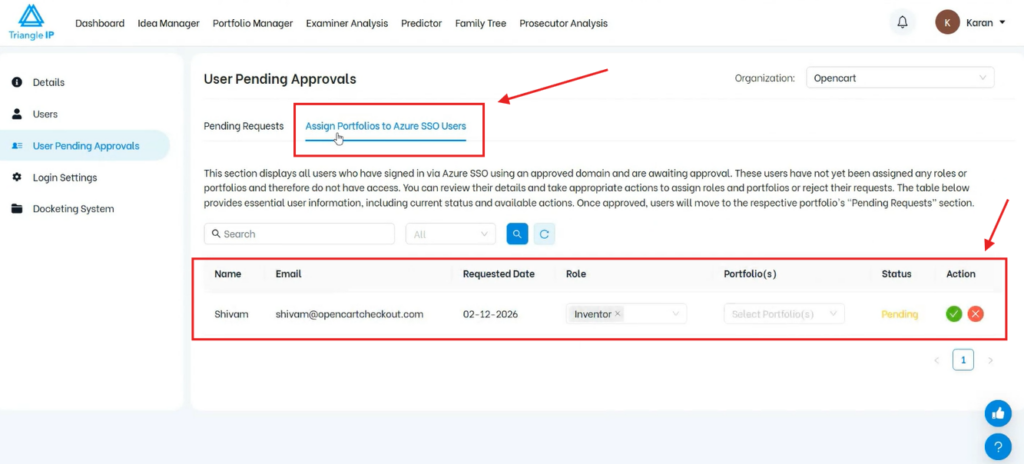Click the thumbs-up feedback icon

997,413
